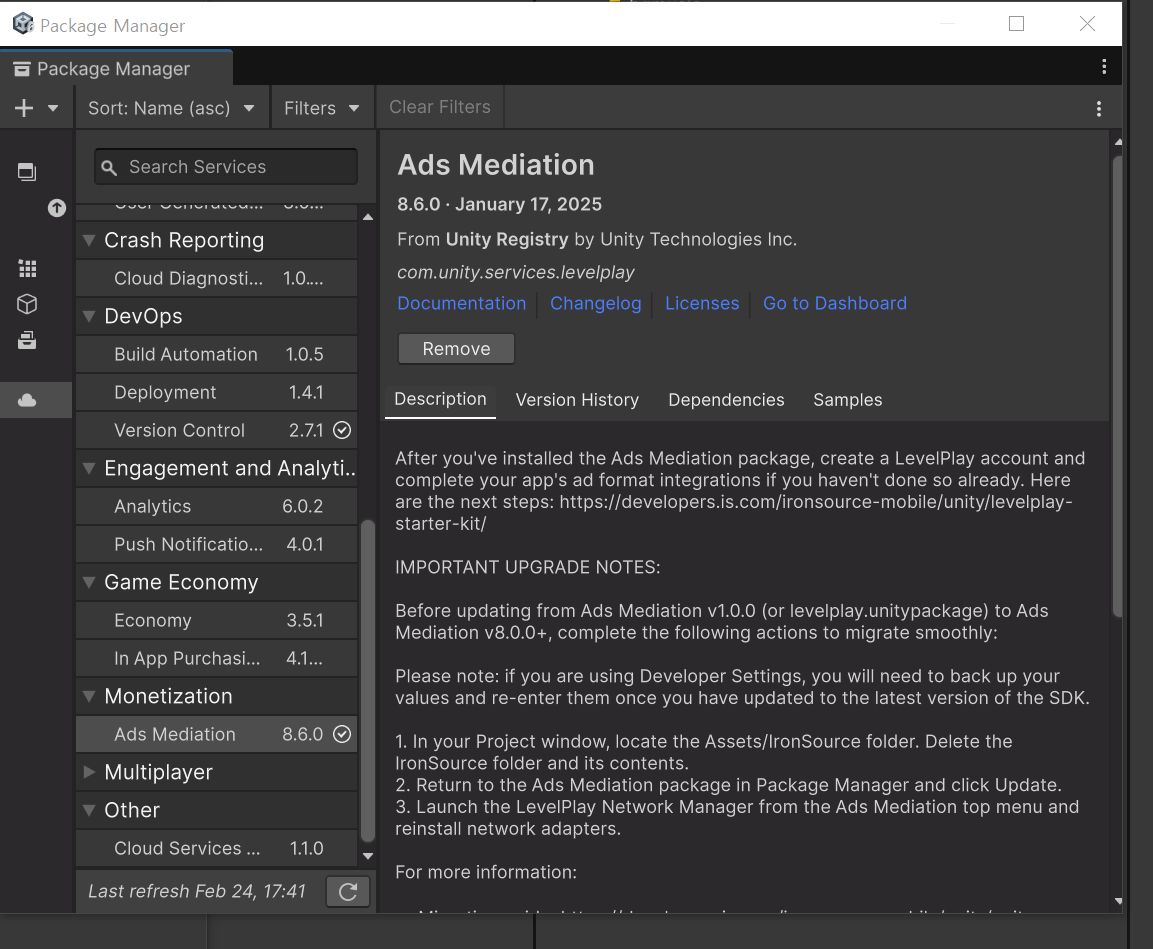Select the Deployment 1.4.1 package
The height and width of the screenshot is (949, 1153).
[x=217, y=393]
